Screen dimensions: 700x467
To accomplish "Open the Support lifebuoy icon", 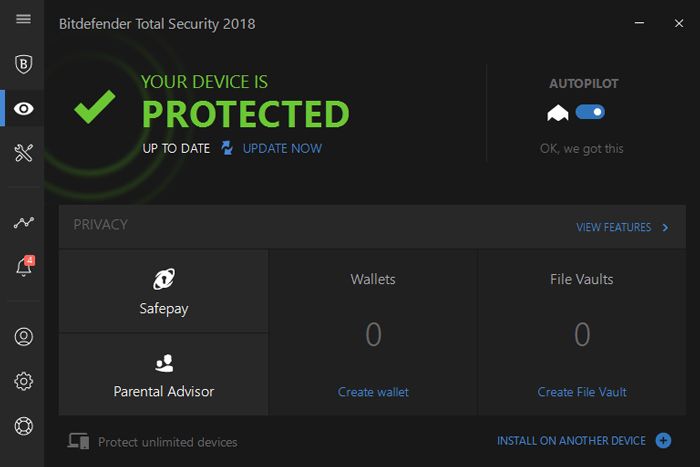I will pyautogui.click(x=23, y=425).
